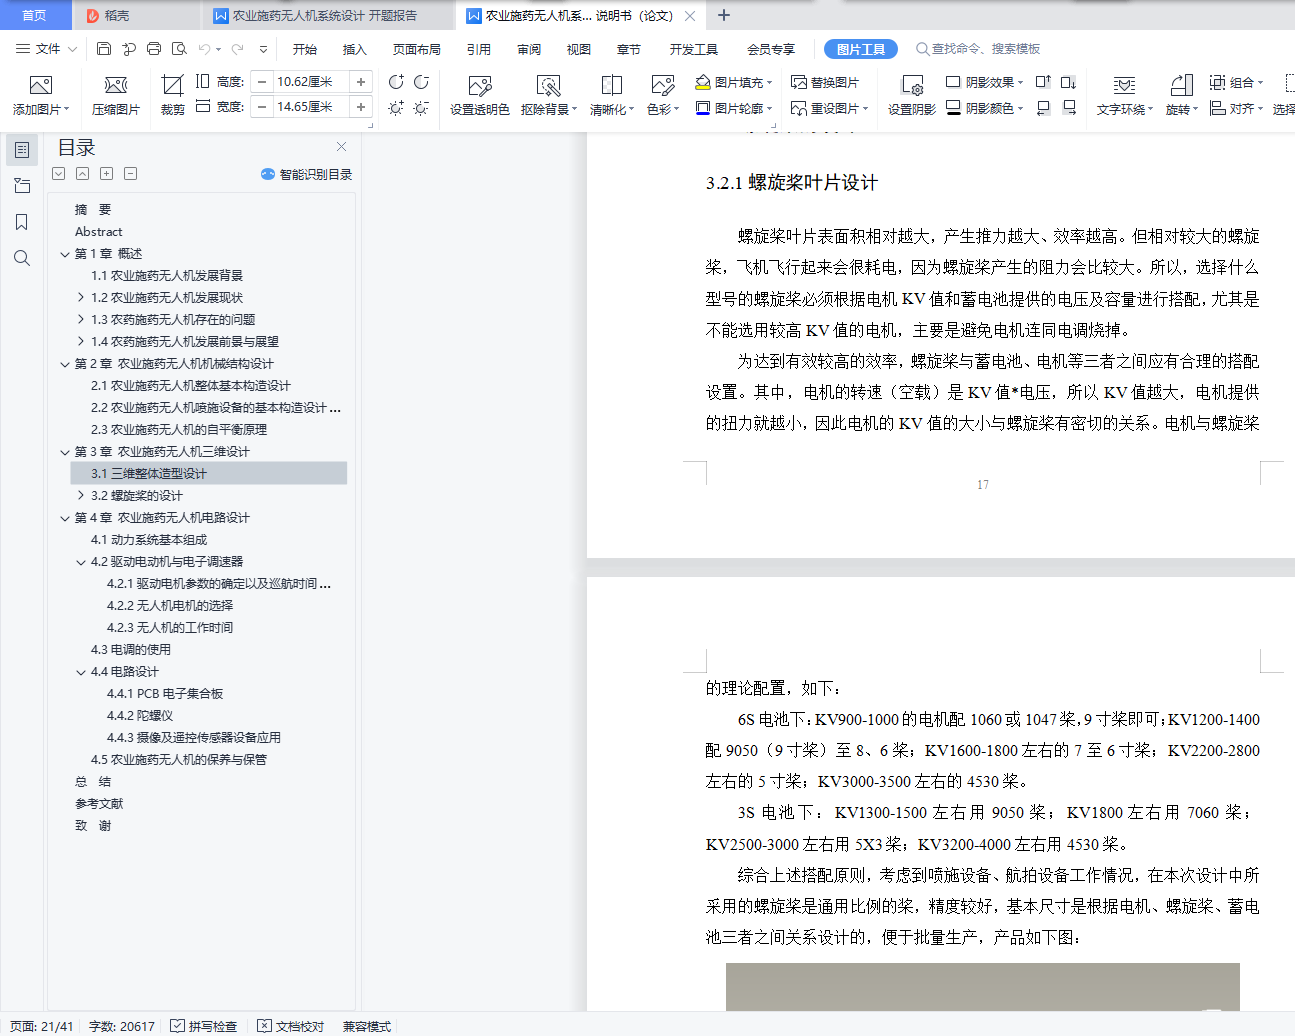Collapse 第2章 outline section
The width and height of the screenshot is (1295, 1036).
pos(65,364)
